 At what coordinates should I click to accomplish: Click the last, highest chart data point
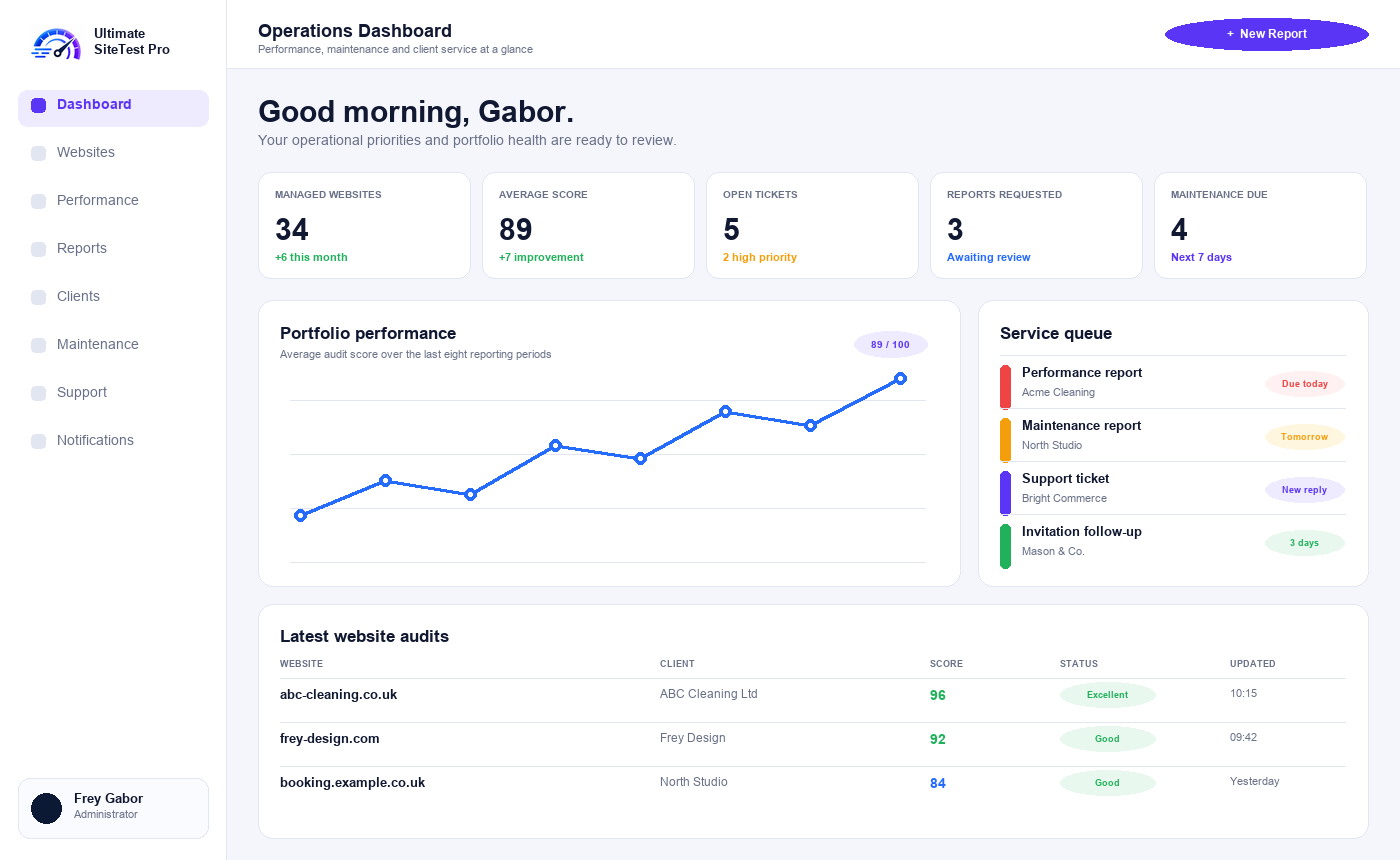coord(900,378)
